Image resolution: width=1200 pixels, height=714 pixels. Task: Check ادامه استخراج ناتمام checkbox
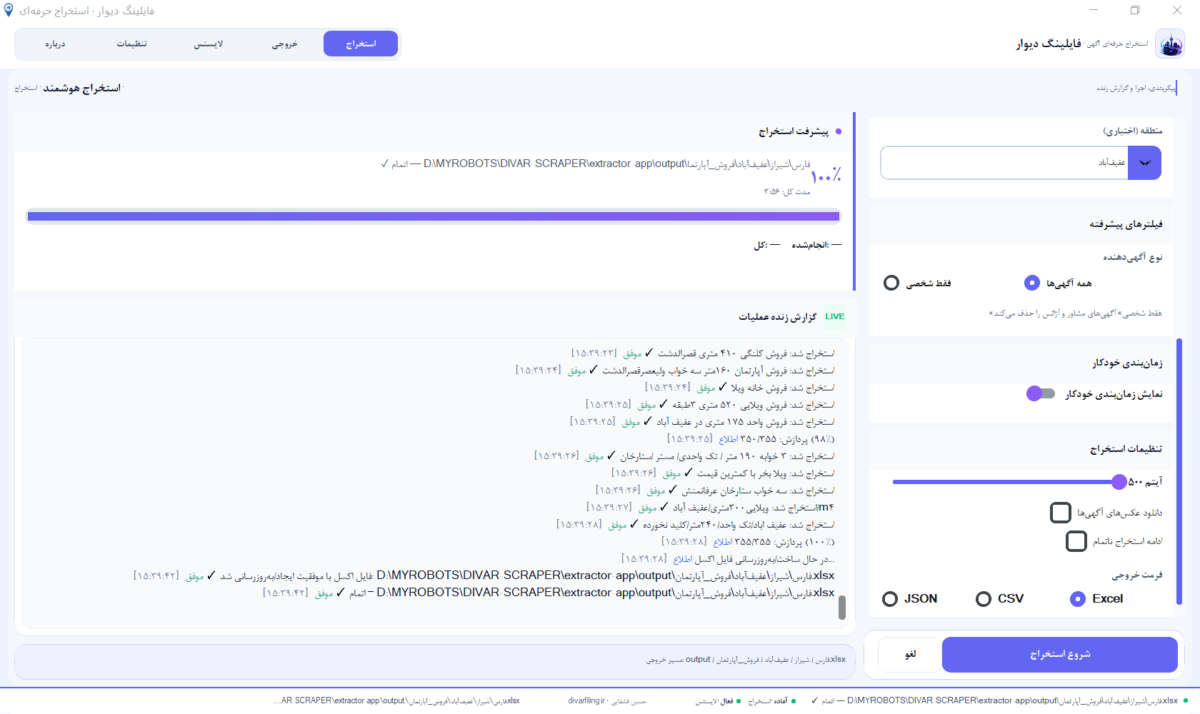1076,542
